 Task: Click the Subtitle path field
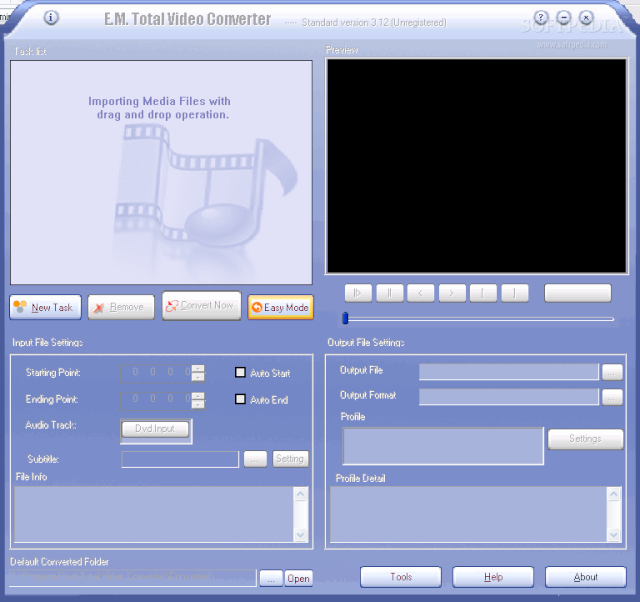[180, 459]
